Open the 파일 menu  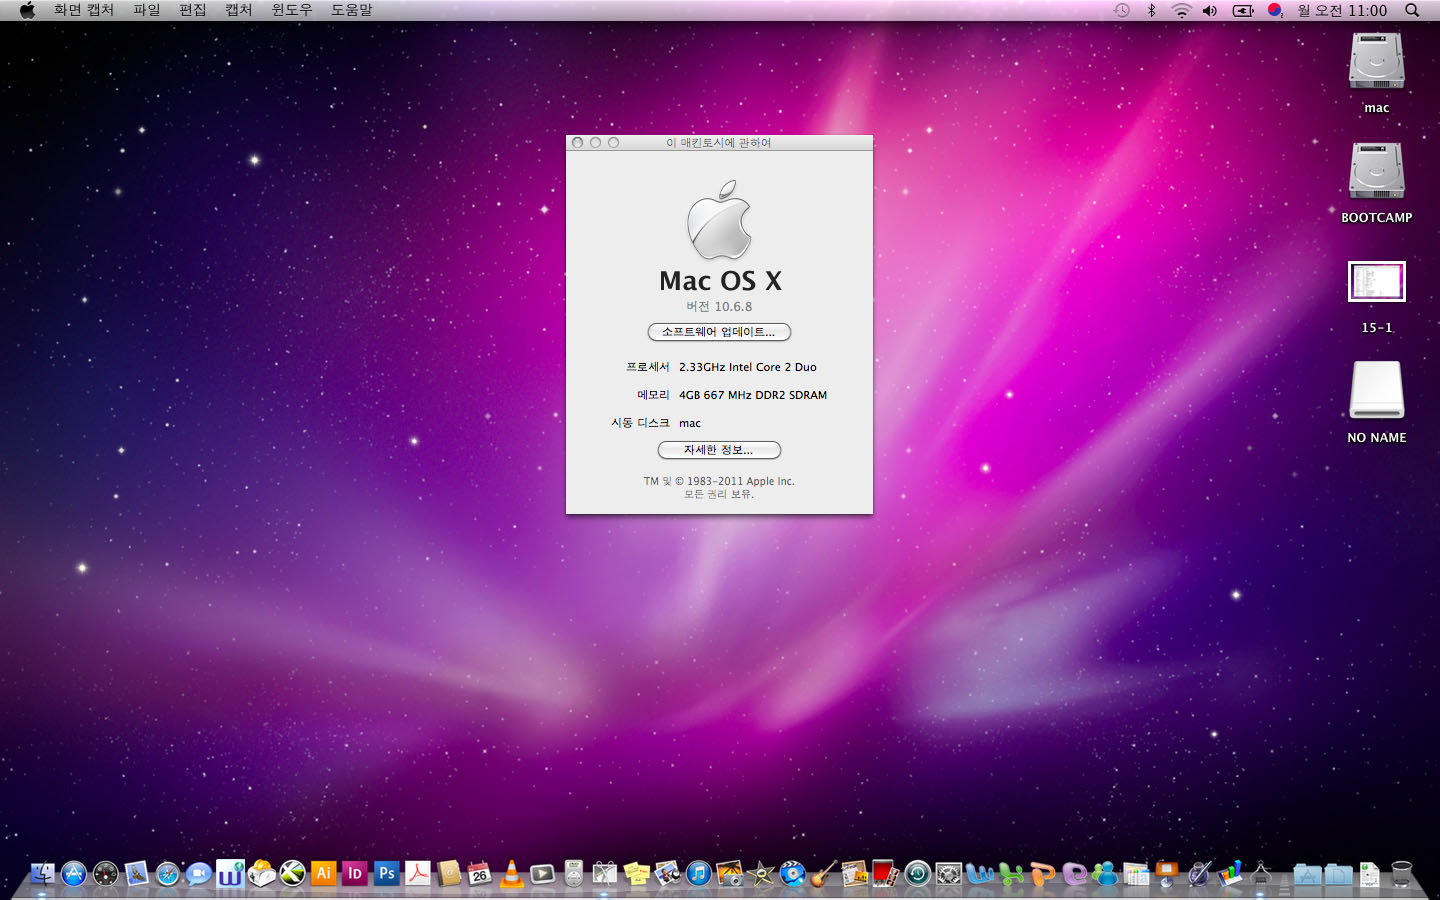tap(147, 10)
